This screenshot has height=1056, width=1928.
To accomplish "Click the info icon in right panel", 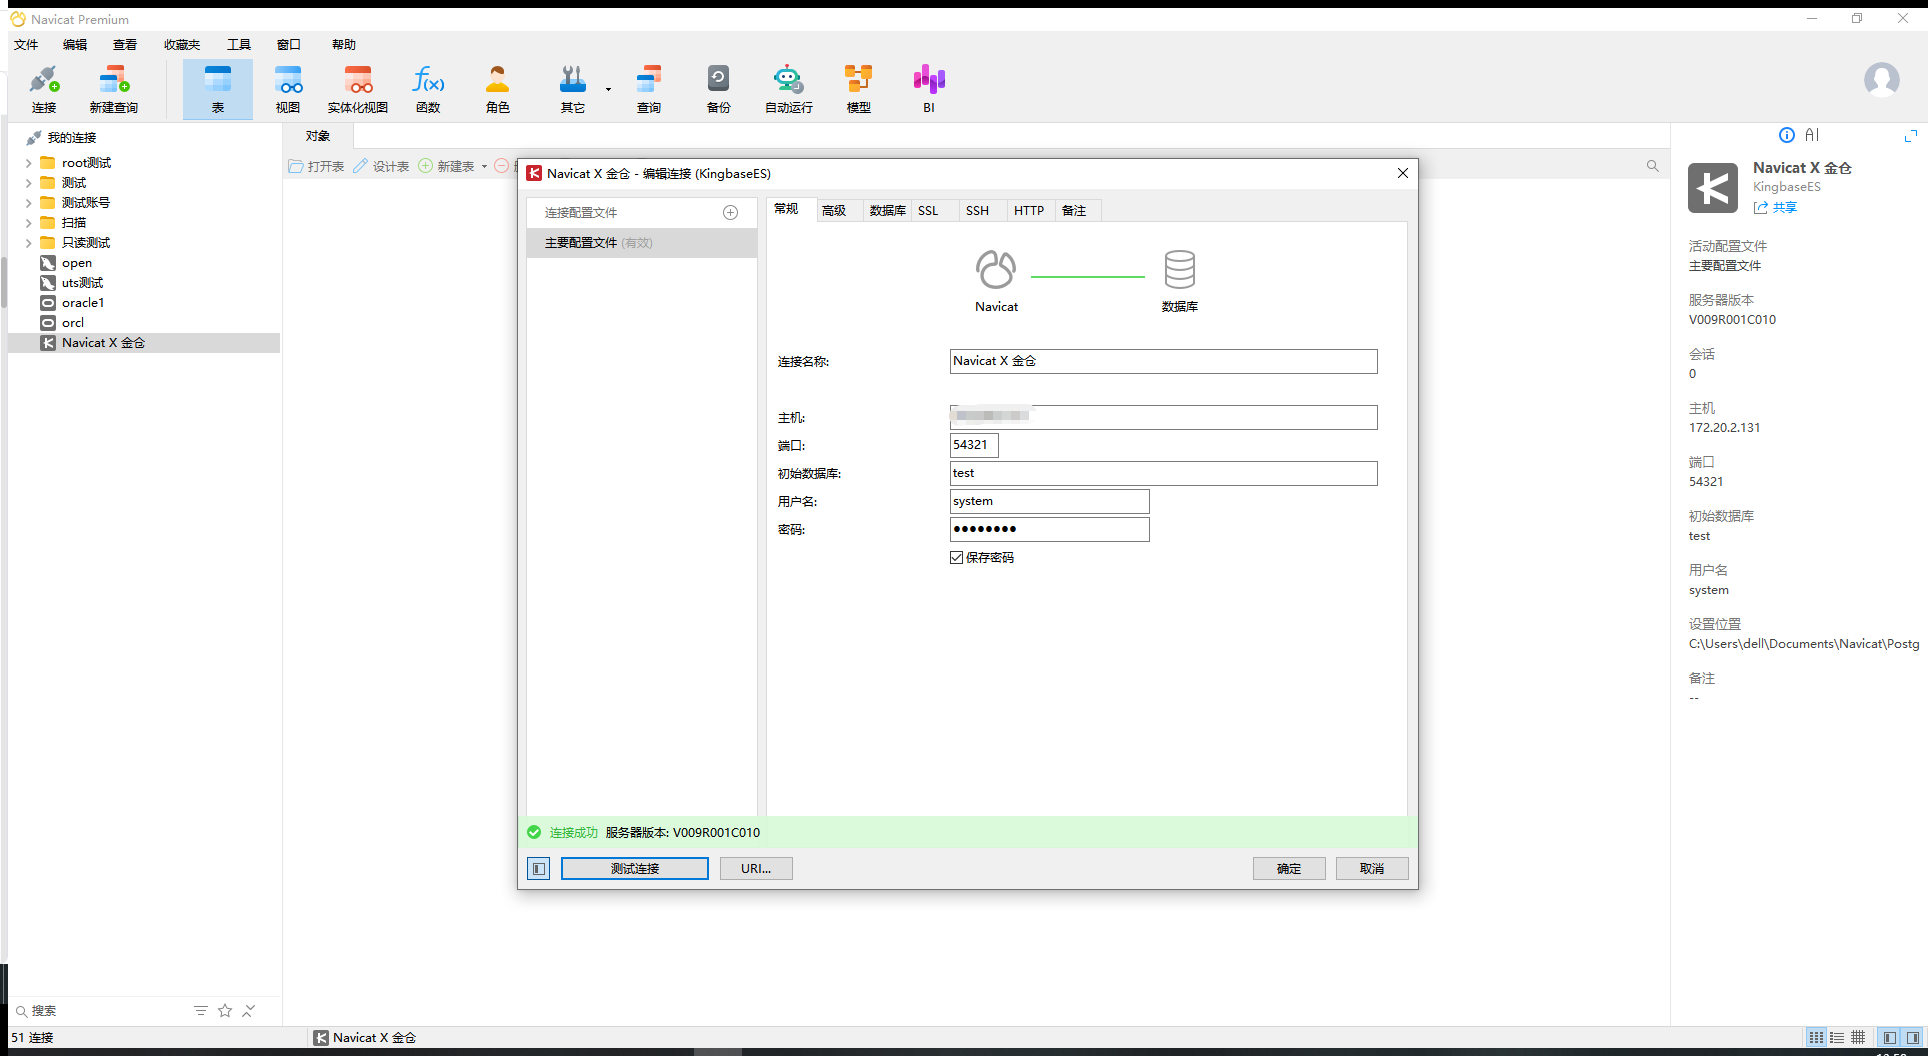I will [1787, 135].
